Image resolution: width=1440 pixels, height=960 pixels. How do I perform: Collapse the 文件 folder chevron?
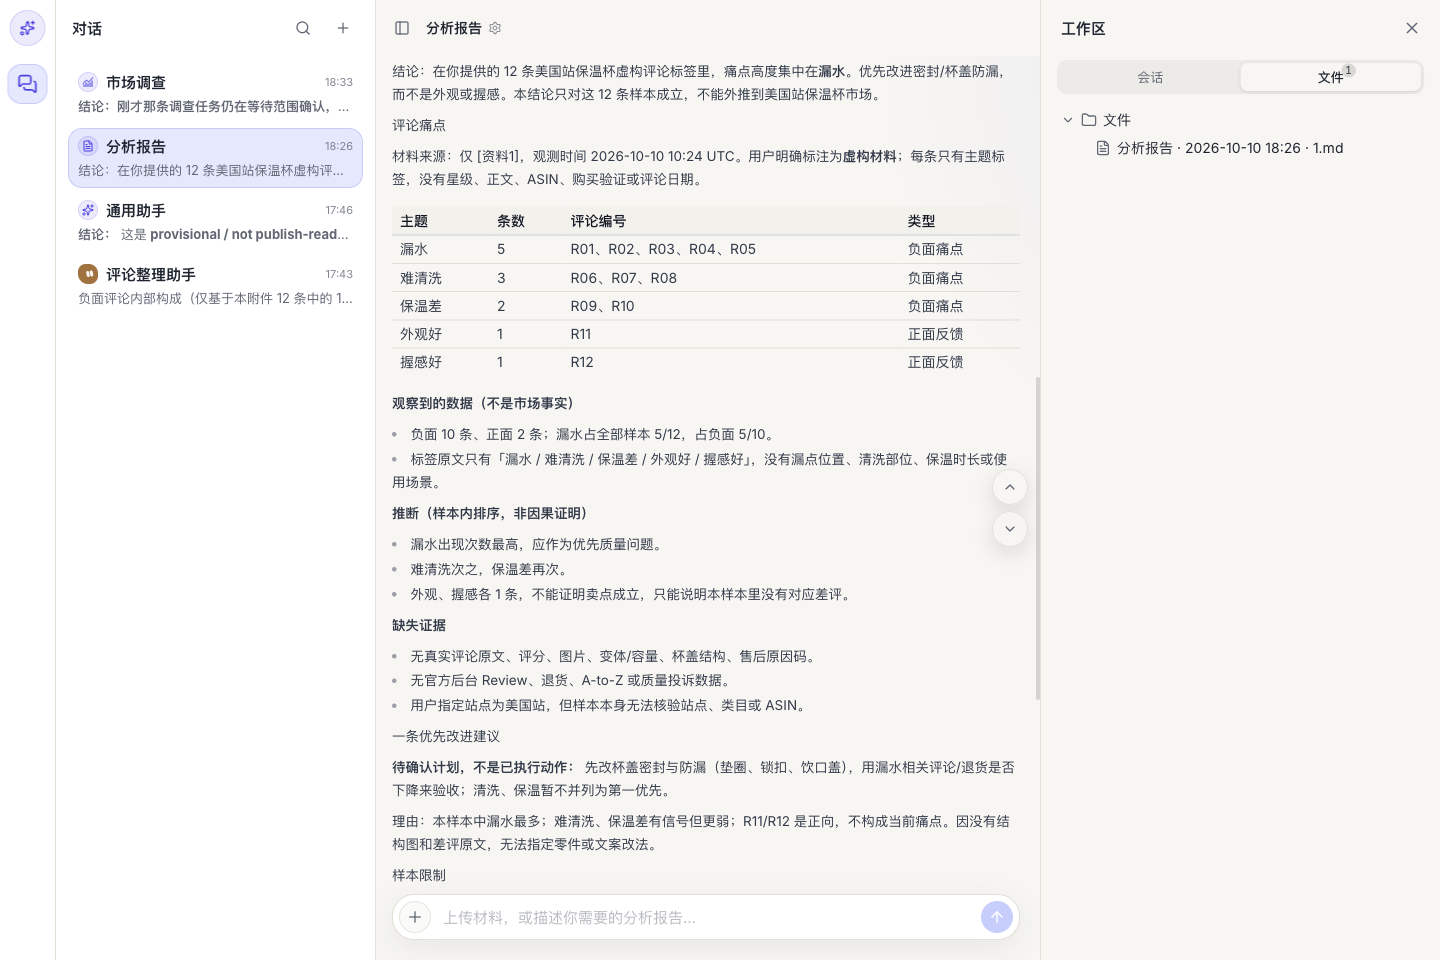[1068, 120]
